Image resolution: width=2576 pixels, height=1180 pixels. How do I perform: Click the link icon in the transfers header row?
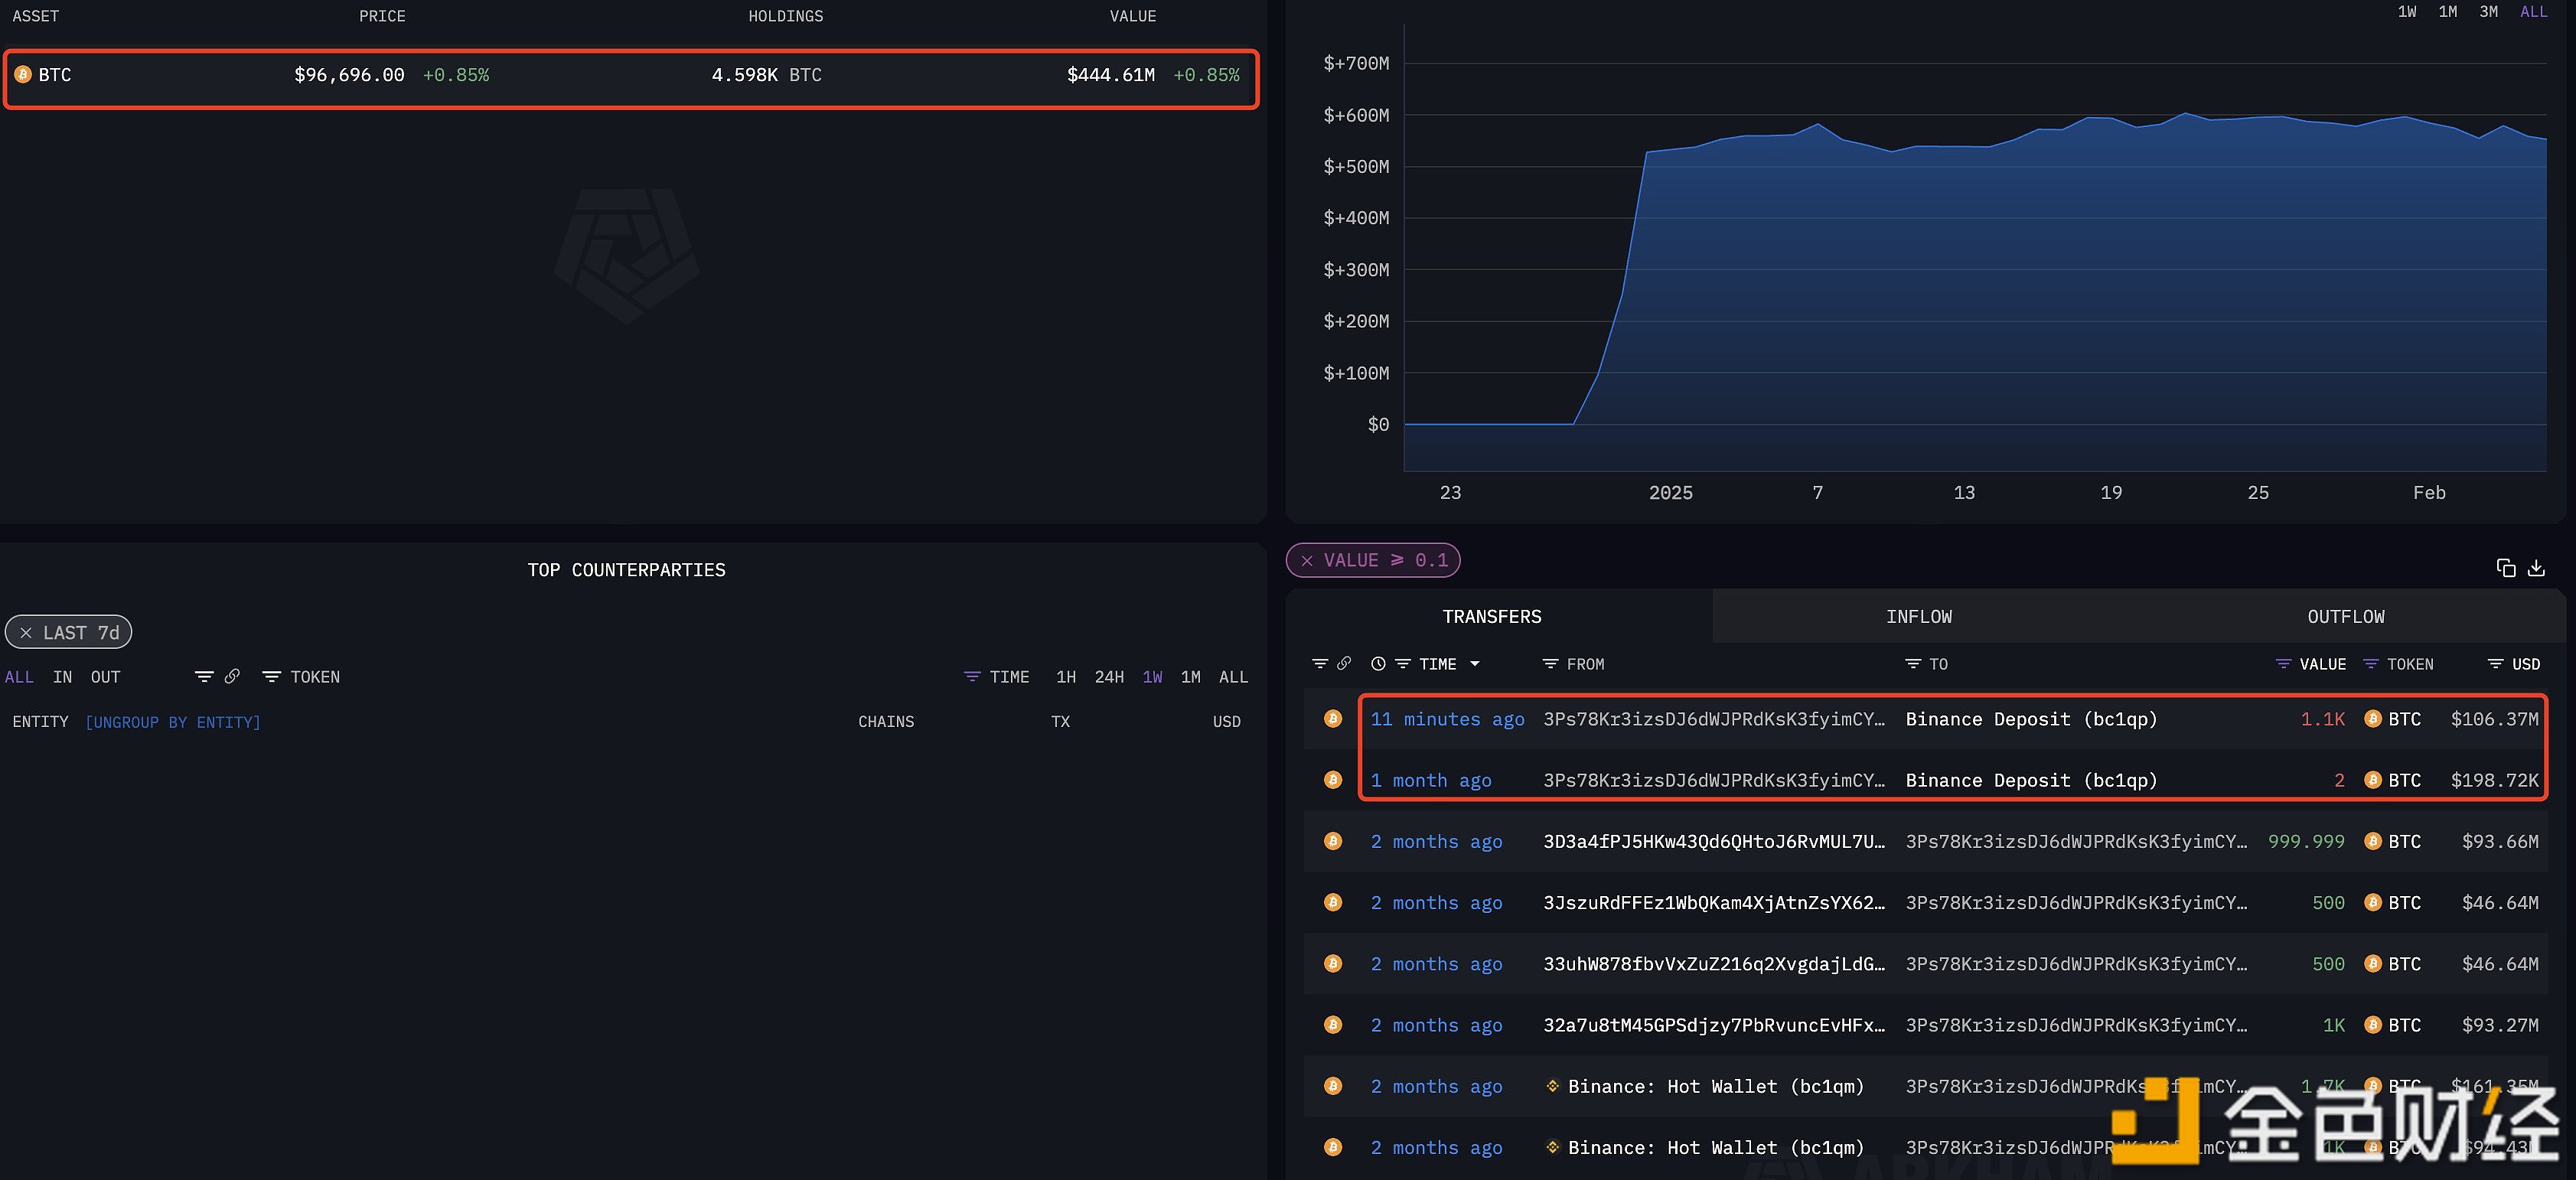1344,663
